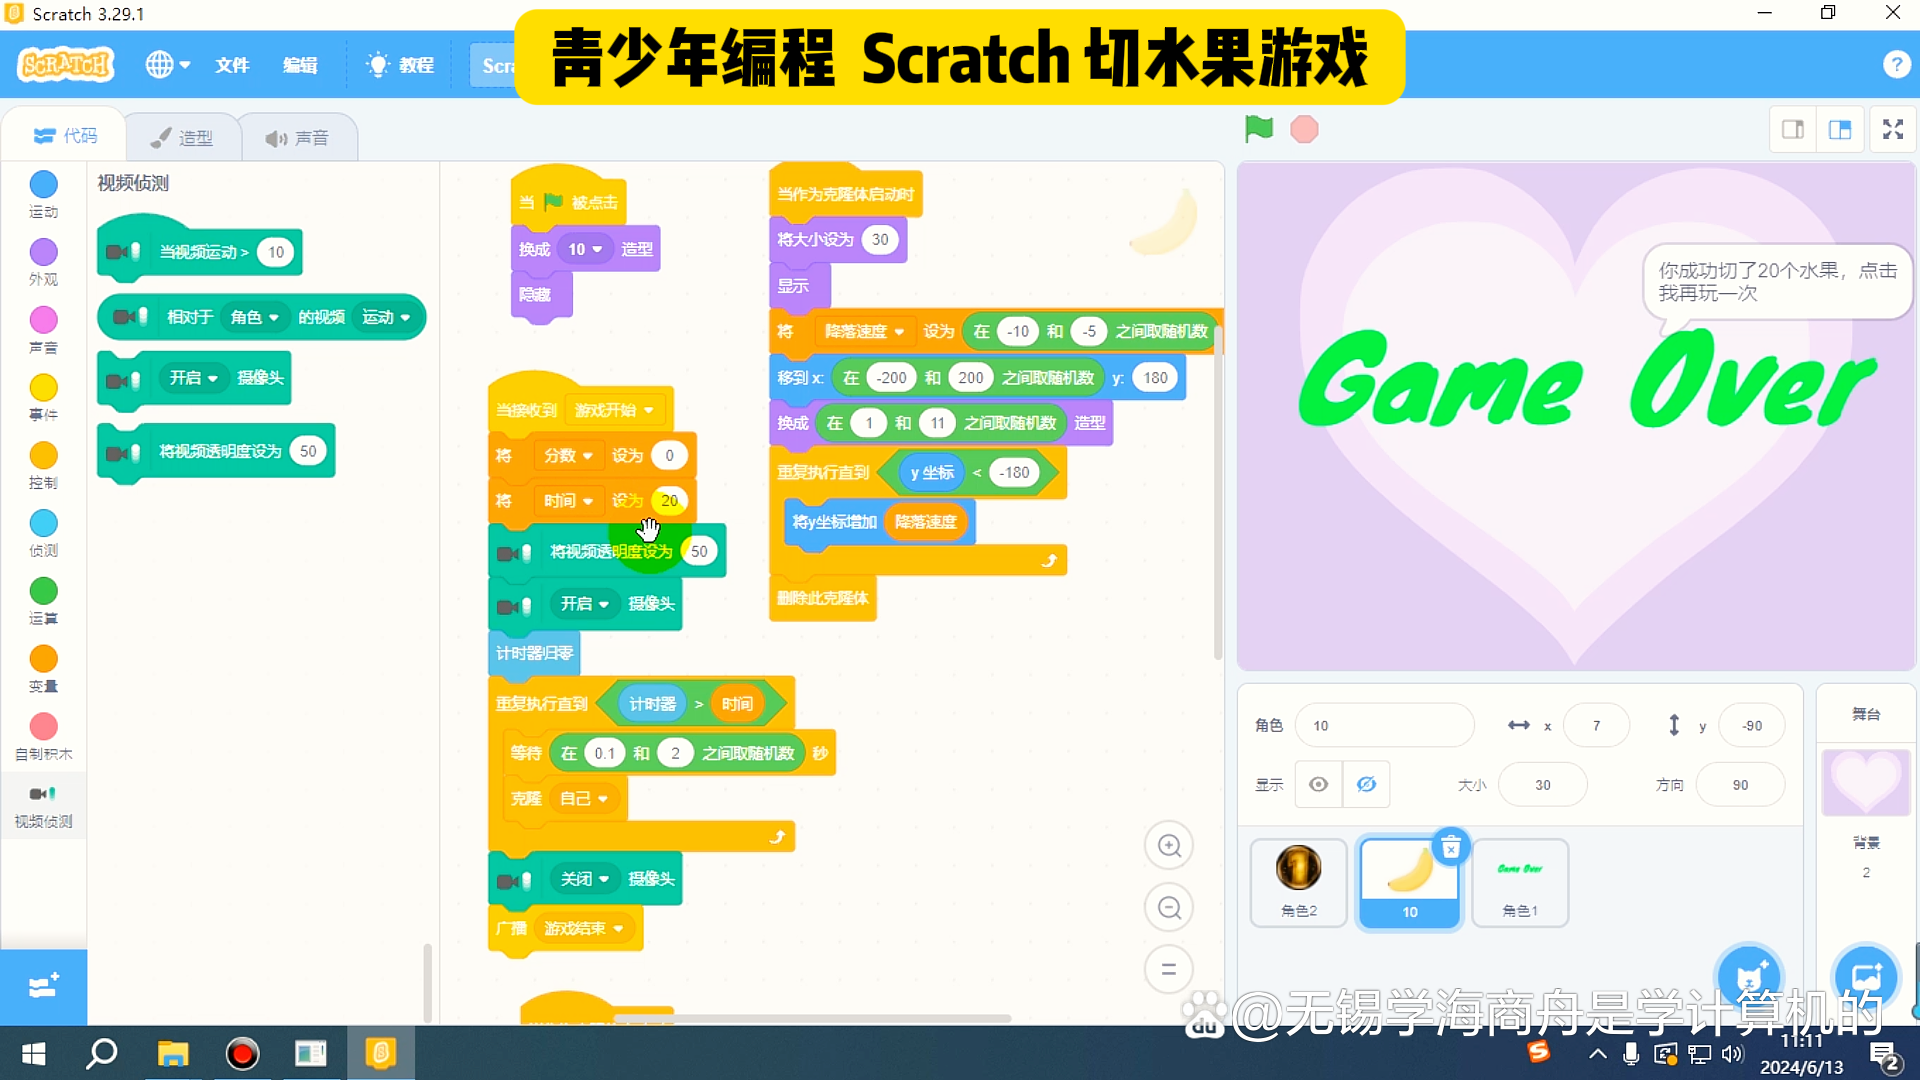Delete sprite 10 with trash icon

point(1451,849)
